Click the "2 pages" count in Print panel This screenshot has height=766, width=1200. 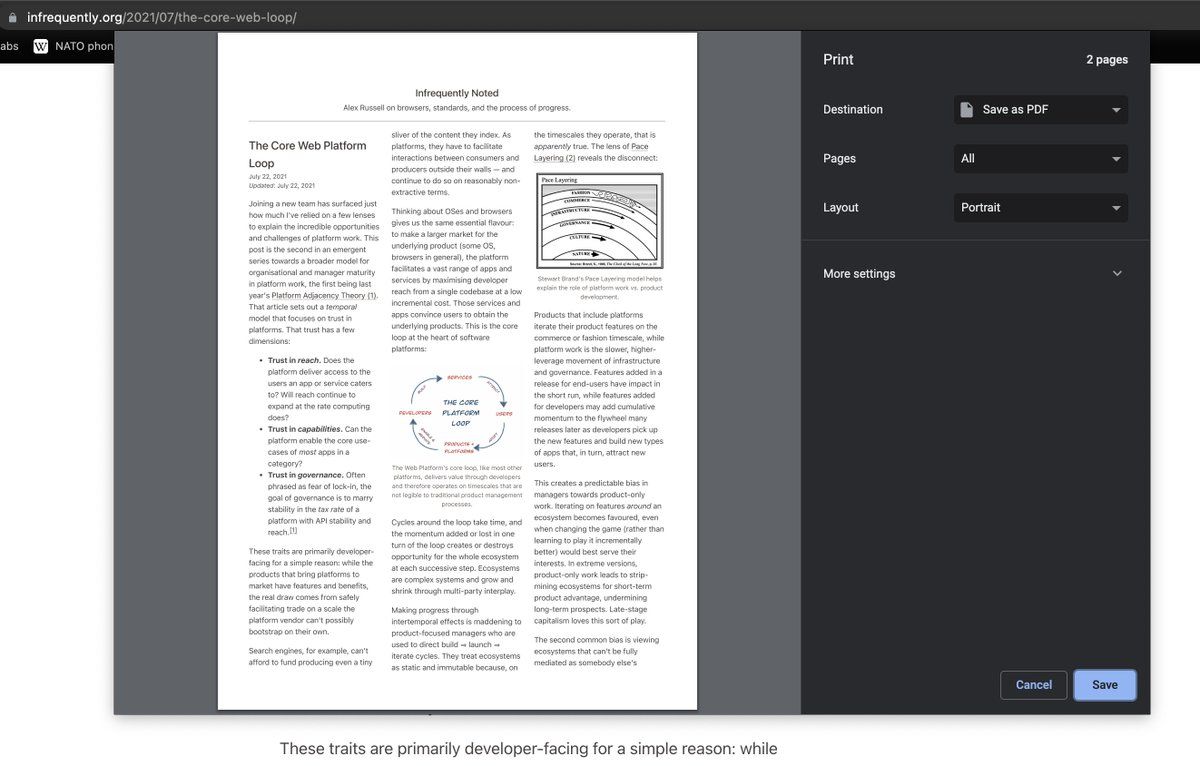[1107, 60]
